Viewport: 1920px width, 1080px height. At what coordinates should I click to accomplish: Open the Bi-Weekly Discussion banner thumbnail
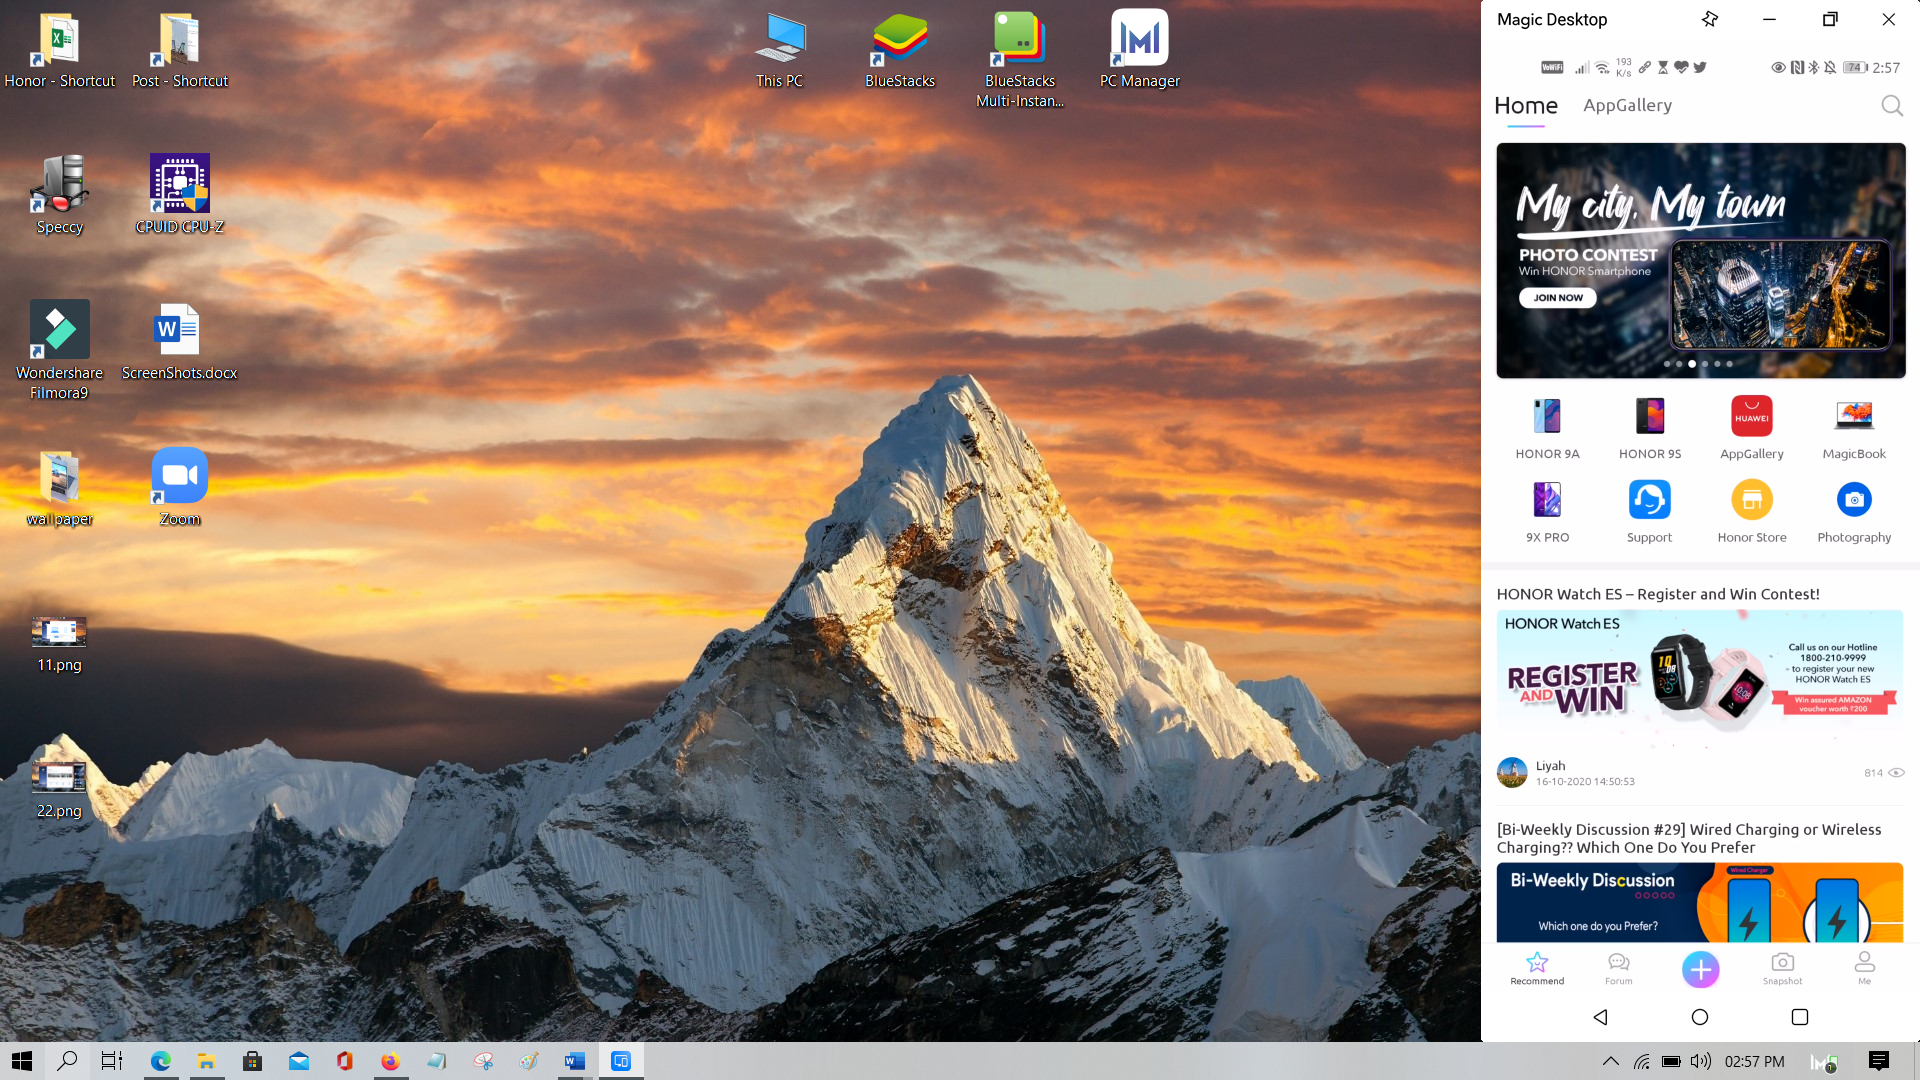pos(1699,902)
